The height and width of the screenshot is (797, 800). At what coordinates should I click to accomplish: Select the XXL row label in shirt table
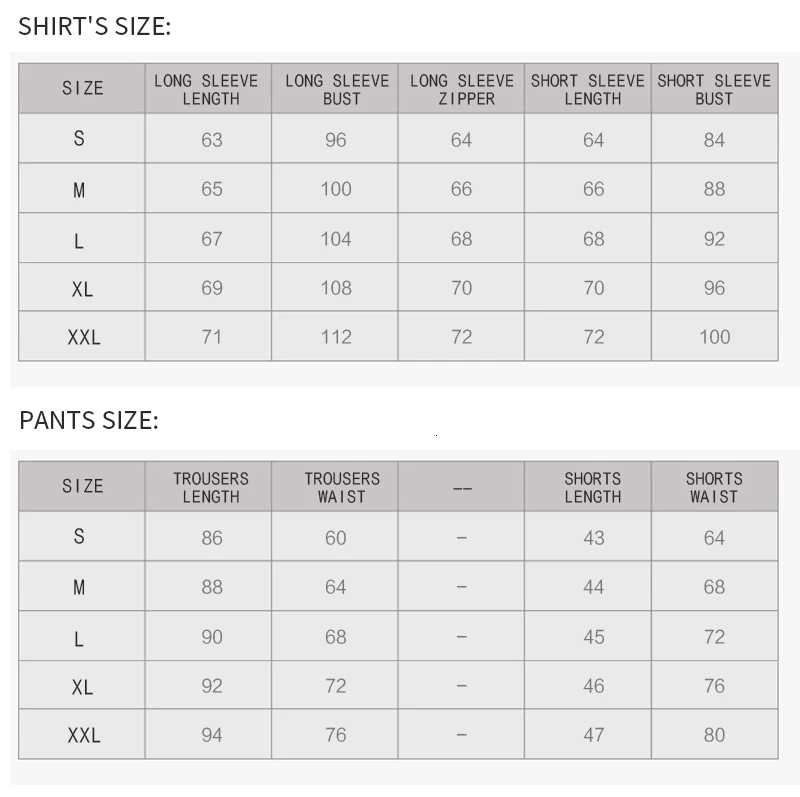point(84,337)
